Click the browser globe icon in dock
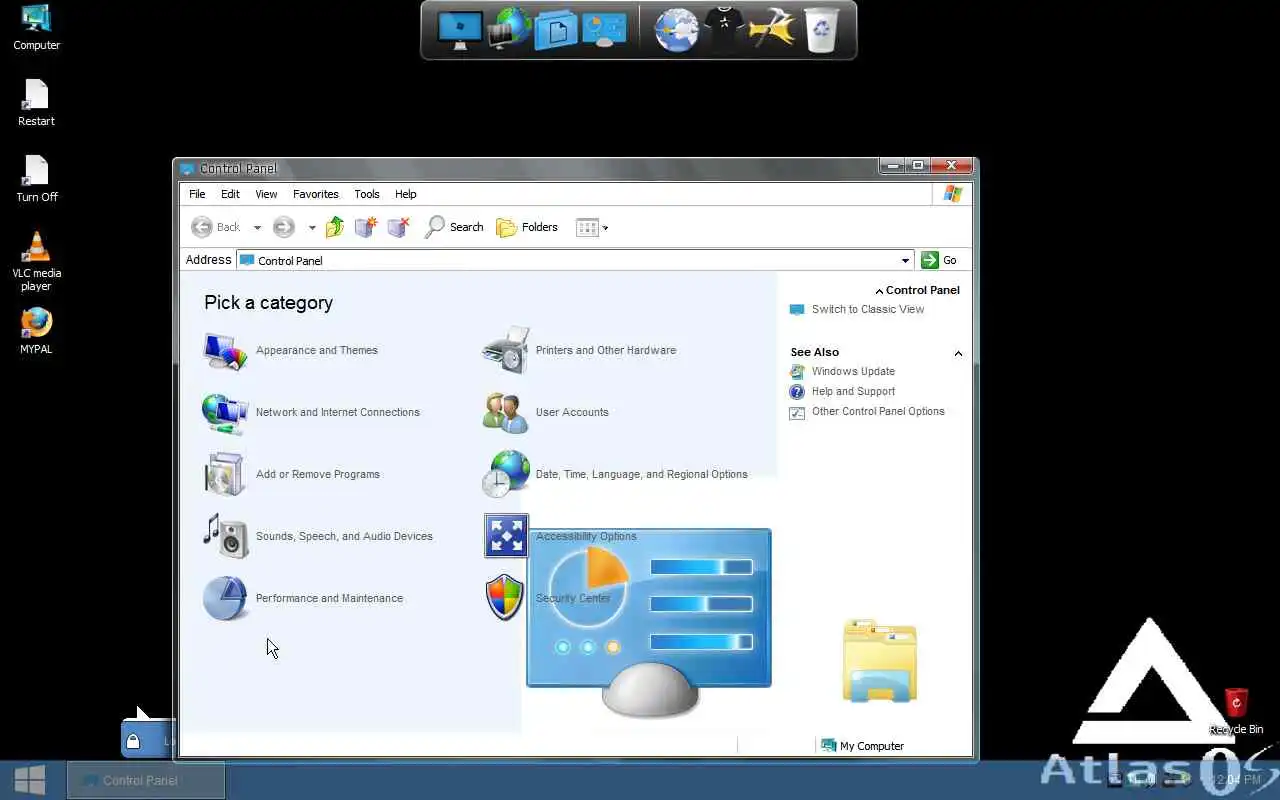This screenshot has width=1280, height=800. pyautogui.click(x=676, y=30)
